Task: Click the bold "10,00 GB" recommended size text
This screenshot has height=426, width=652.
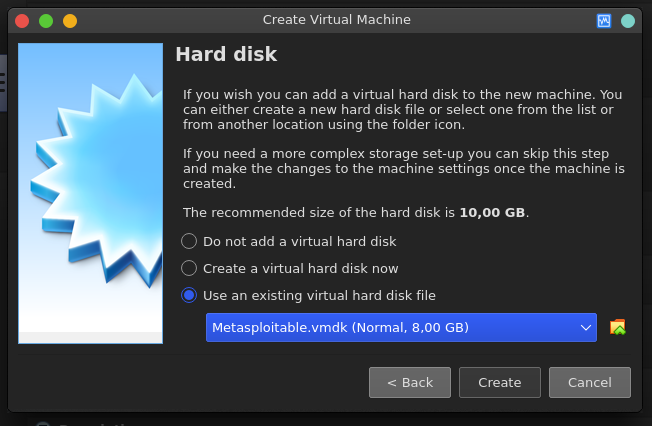Action: tap(492, 213)
